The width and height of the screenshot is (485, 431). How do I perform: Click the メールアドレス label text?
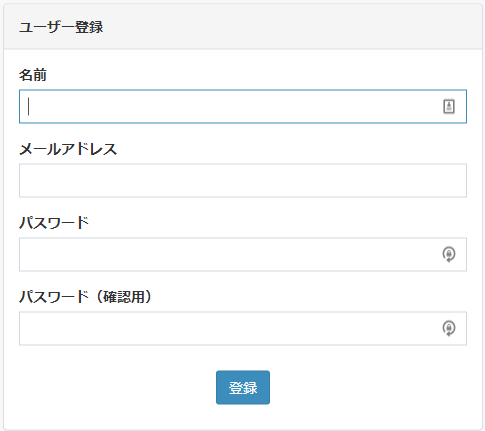pos(68,149)
